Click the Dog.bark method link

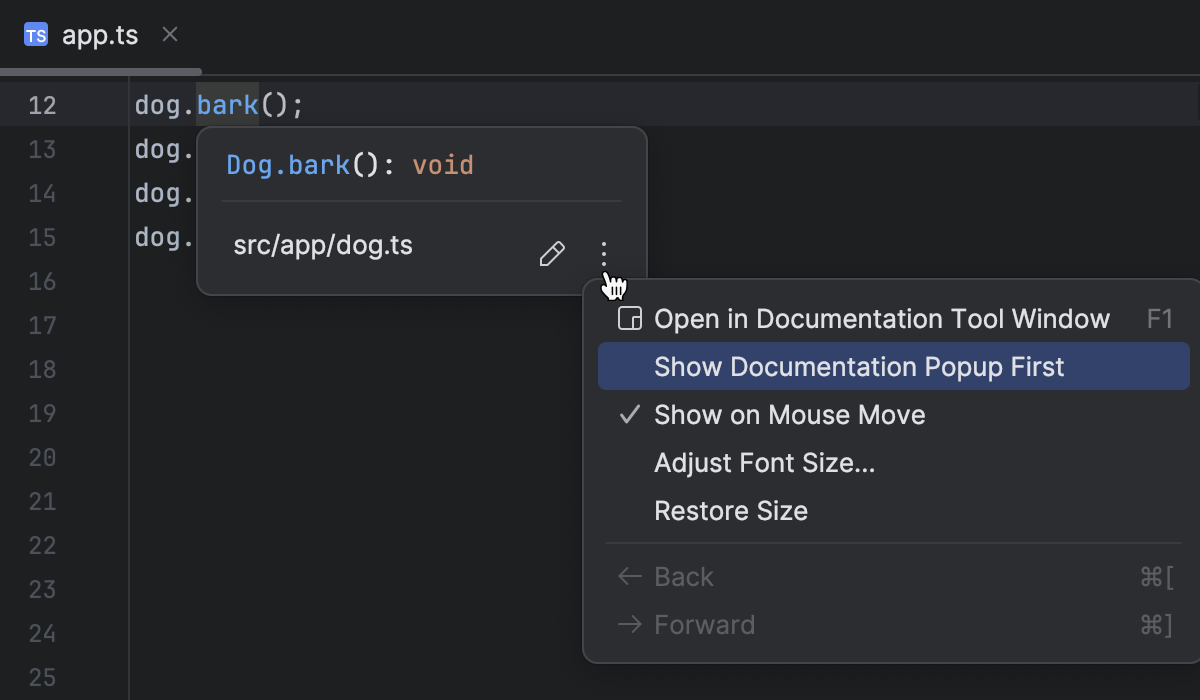pyautogui.click(x=288, y=164)
